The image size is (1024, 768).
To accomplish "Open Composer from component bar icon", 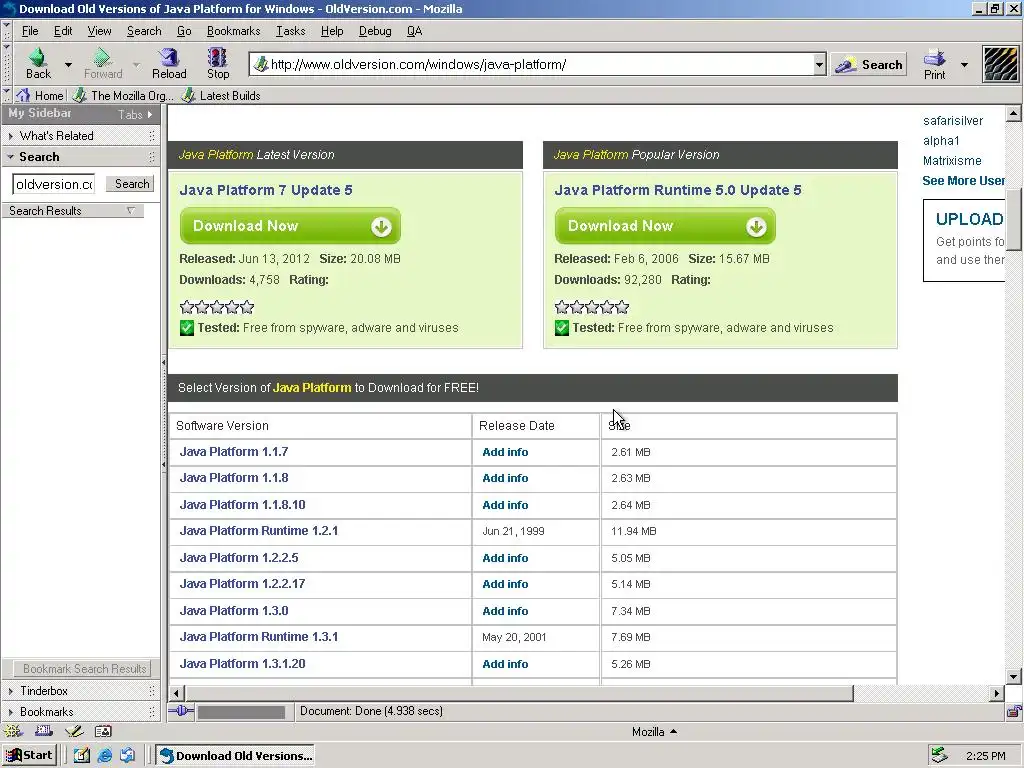I will pos(74,731).
